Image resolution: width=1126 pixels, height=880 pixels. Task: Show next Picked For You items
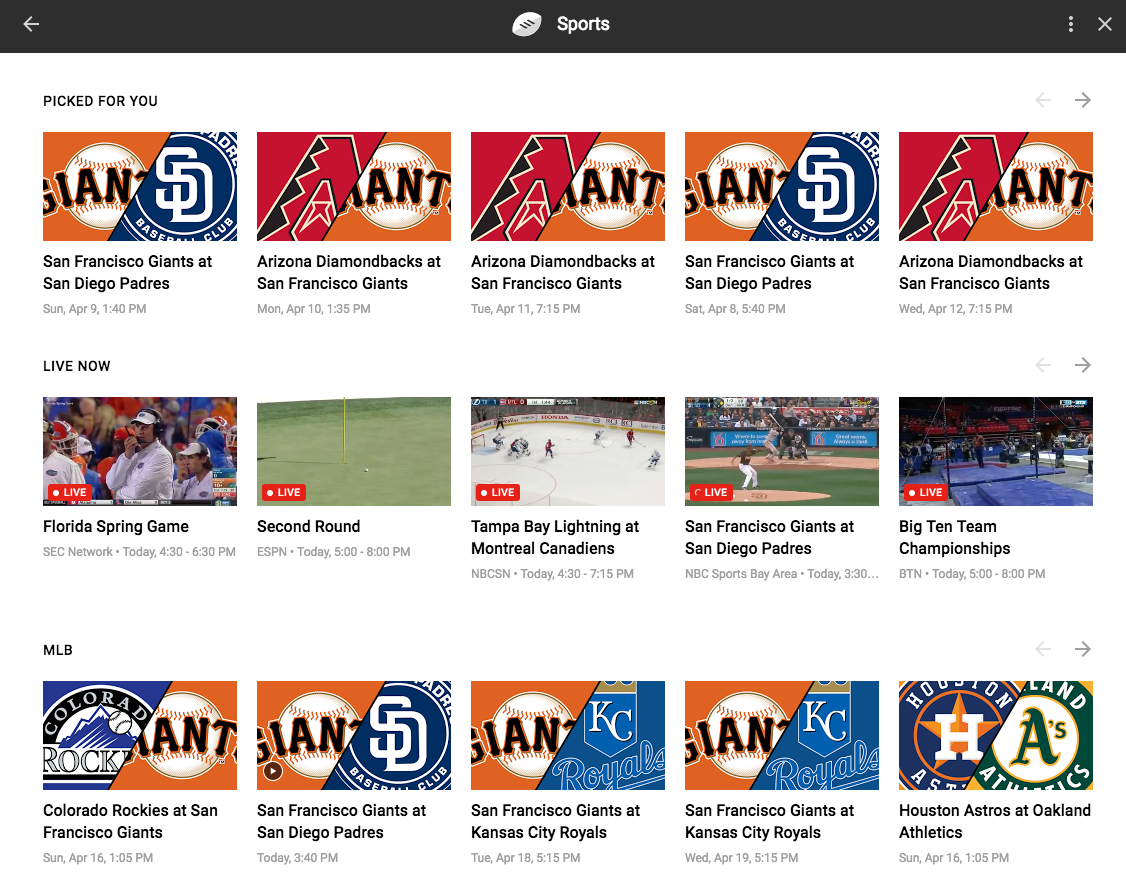(x=1083, y=100)
